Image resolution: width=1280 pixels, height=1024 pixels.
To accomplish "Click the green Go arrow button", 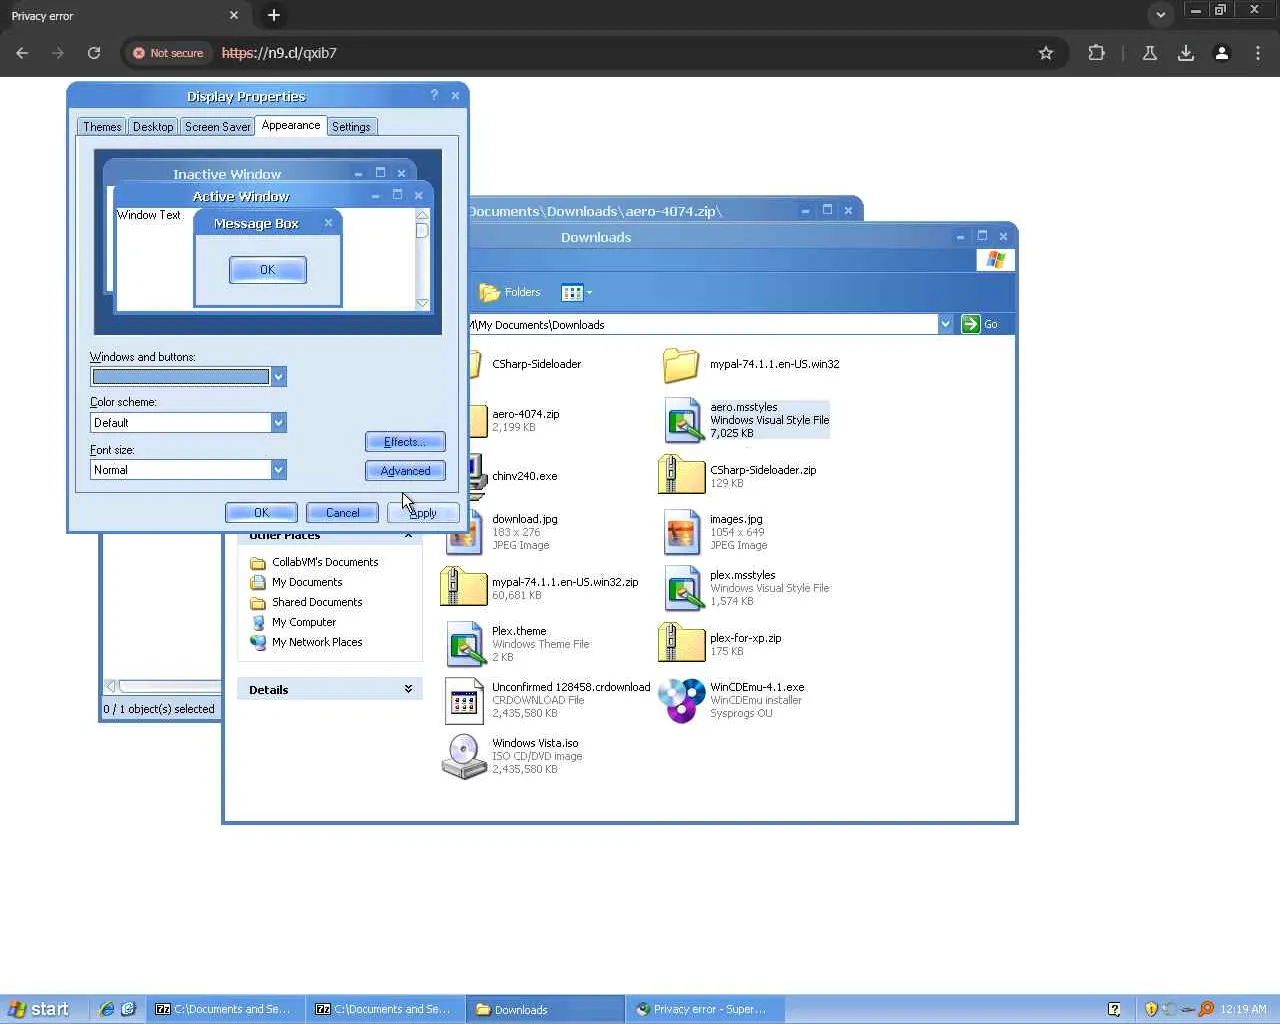I will point(970,324).
